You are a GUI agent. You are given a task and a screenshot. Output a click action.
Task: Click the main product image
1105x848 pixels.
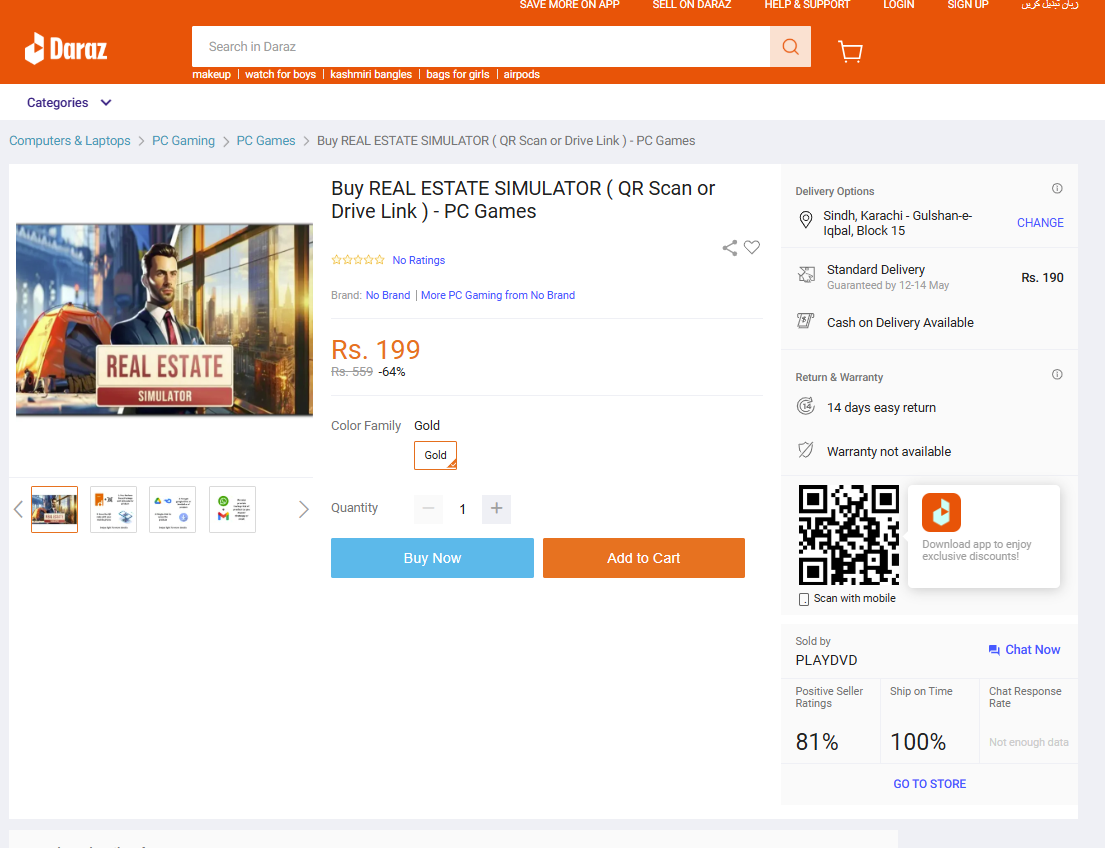point(164,319)
